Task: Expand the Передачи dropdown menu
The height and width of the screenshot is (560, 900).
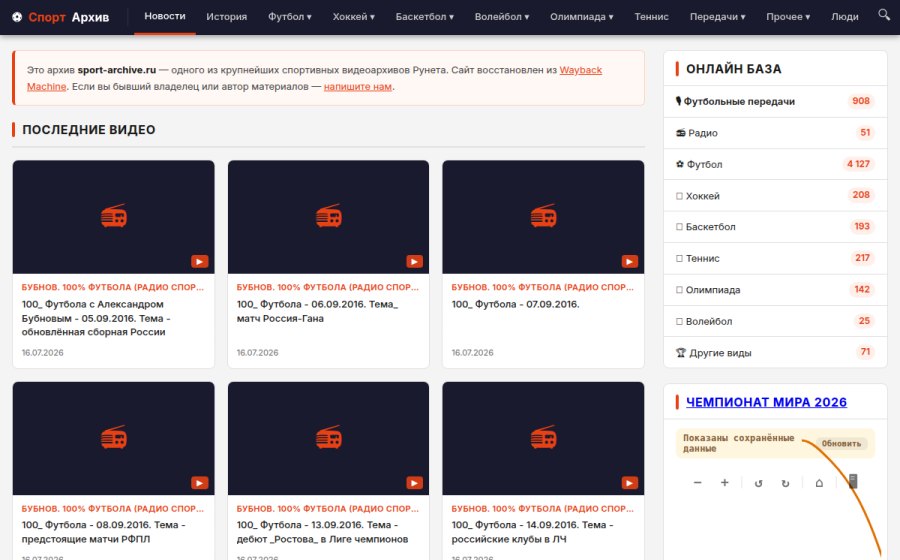Action: [x=717, y=17]
